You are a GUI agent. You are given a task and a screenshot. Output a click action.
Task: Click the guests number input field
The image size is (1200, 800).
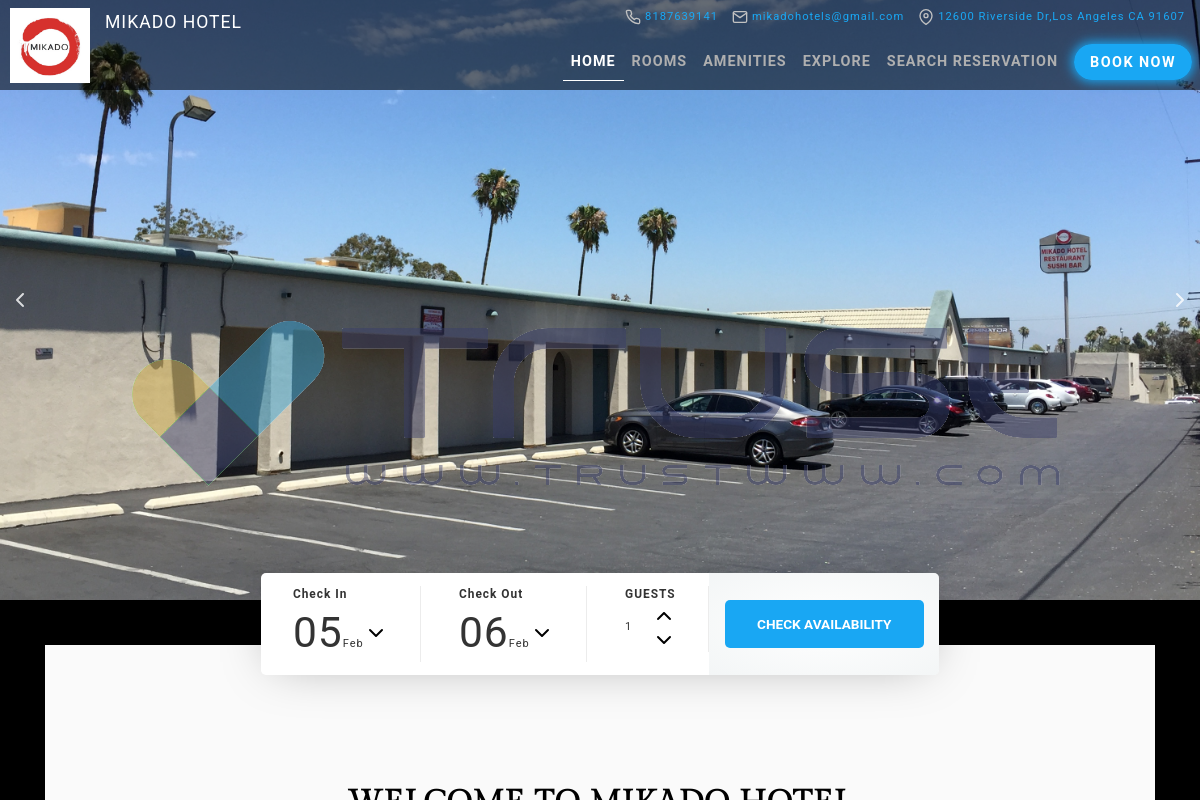(x=634, y=627)
